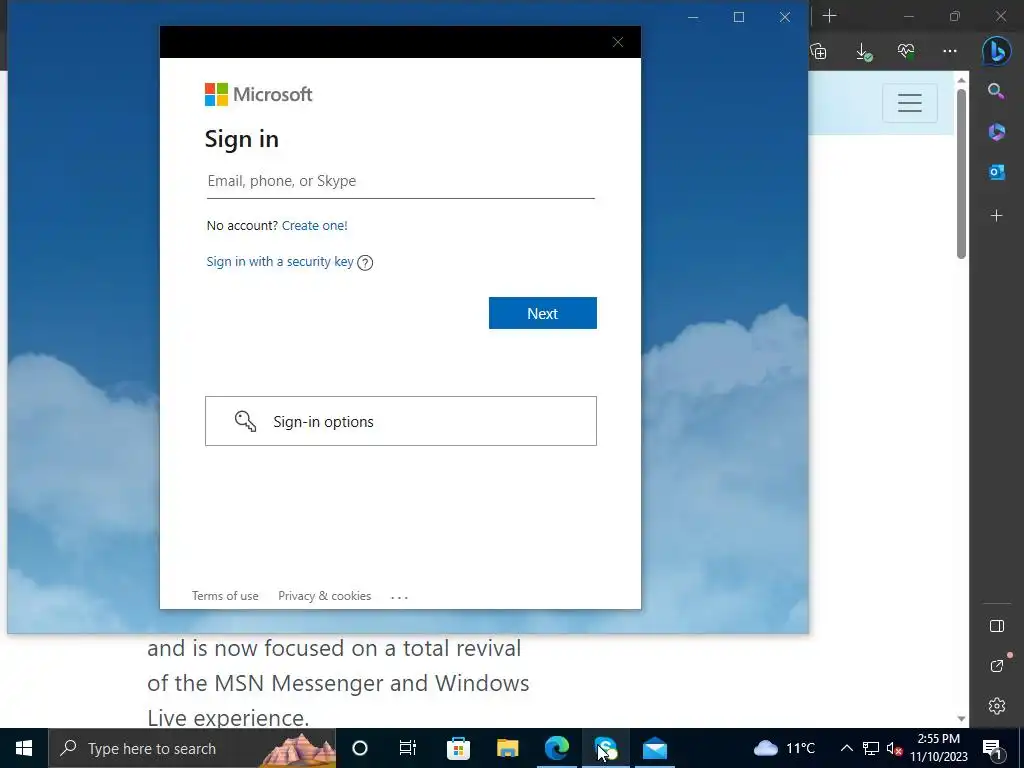Open Bing Copilot sidebar button
This screenshot has width=1024, height=768.
click(996, 51)
